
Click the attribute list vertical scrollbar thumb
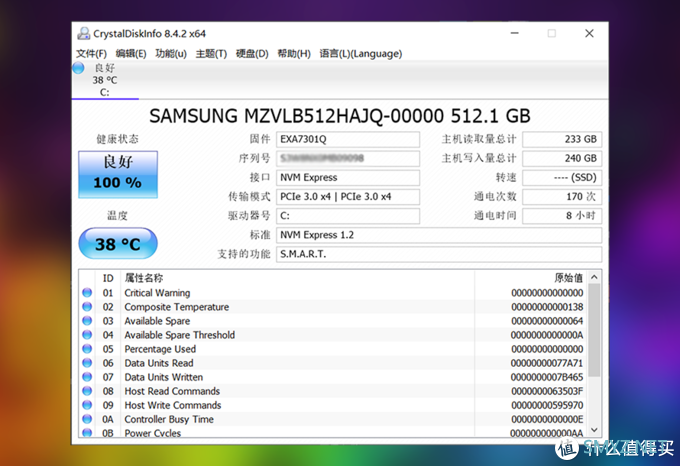594,330
